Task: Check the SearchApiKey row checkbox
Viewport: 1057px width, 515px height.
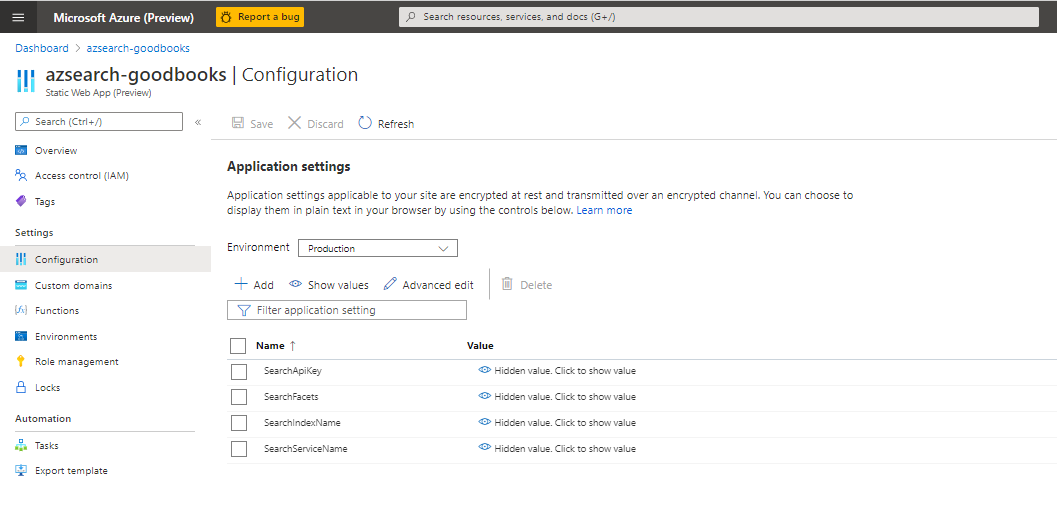Action: pos(239,371)
